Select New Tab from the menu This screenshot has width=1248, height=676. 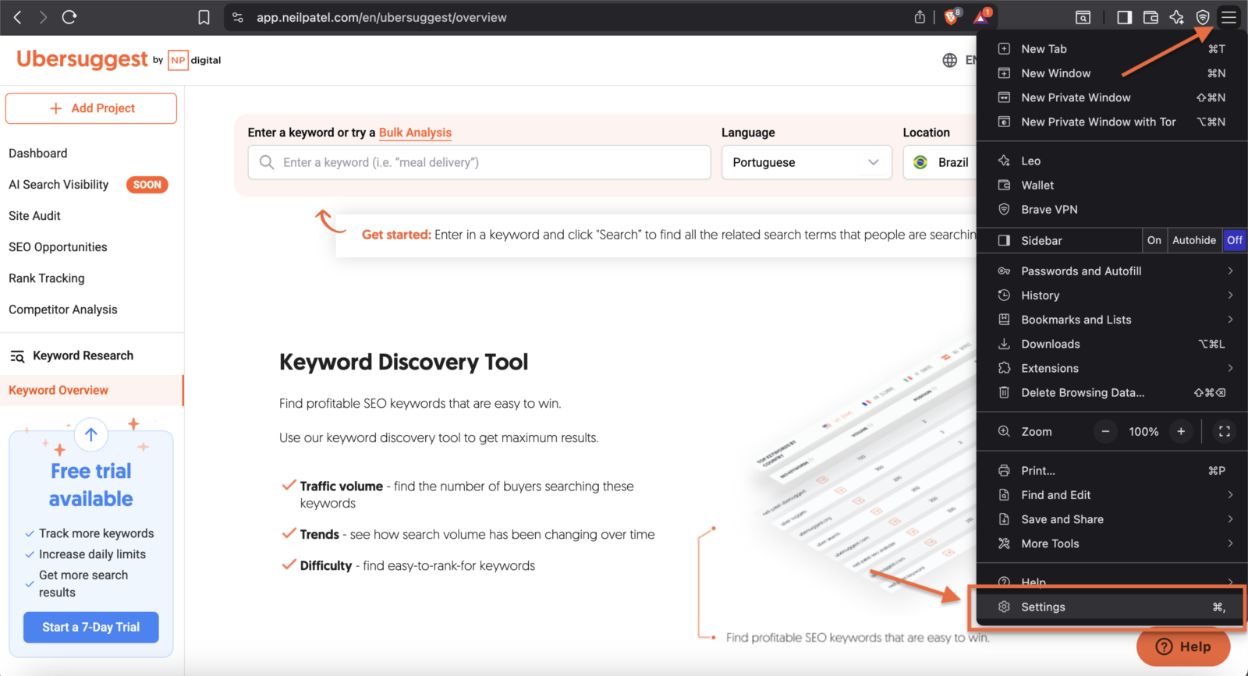1112,49
